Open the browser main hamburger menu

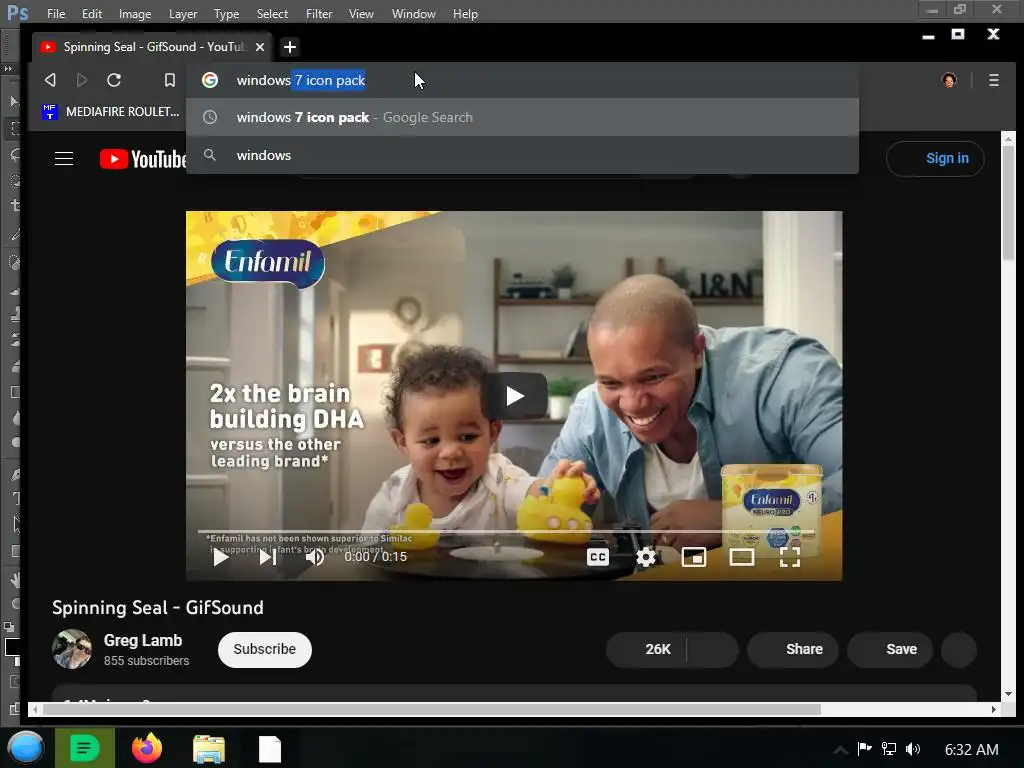coord(993,80)
